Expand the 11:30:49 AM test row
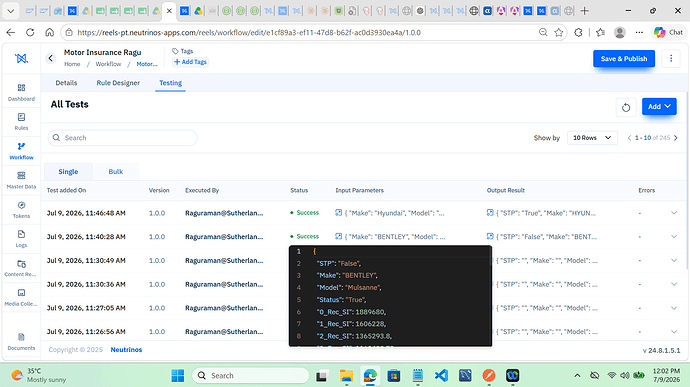The height and width of the screenshot is (387, 690). (674, 260)
